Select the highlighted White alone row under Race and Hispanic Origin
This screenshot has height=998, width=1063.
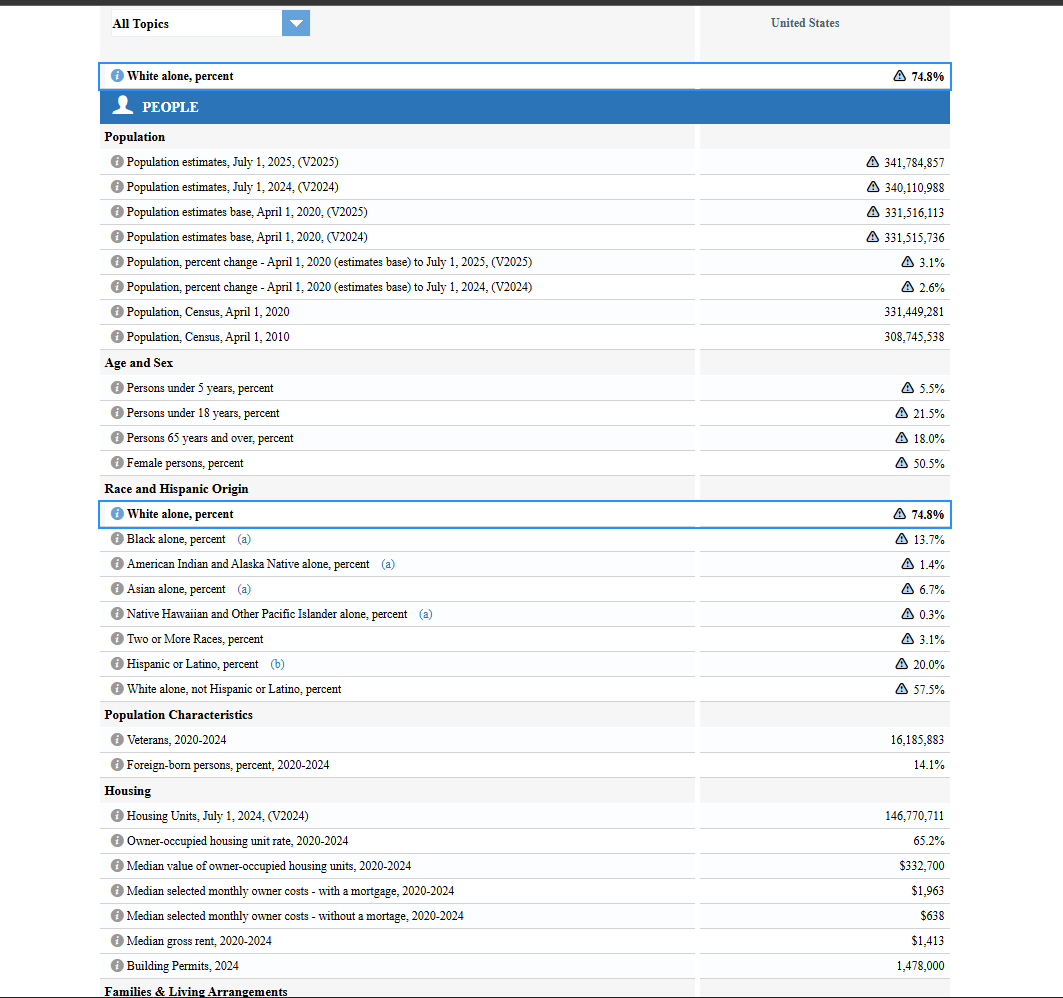(x=525, y=514)
